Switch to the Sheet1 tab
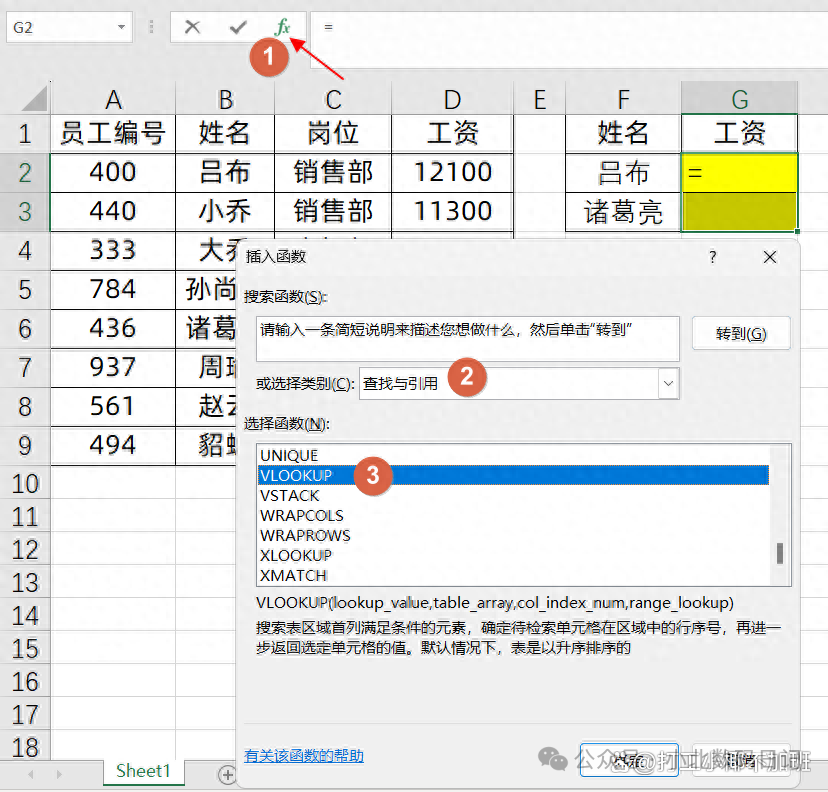Screen dimensions: 828x792 (x=143, y=771)
